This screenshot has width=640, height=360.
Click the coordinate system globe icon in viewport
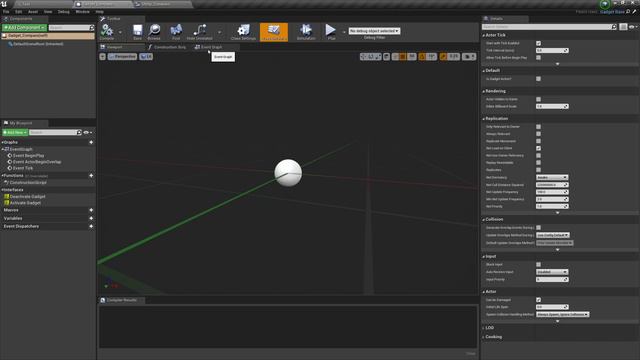tap(386, 57)
